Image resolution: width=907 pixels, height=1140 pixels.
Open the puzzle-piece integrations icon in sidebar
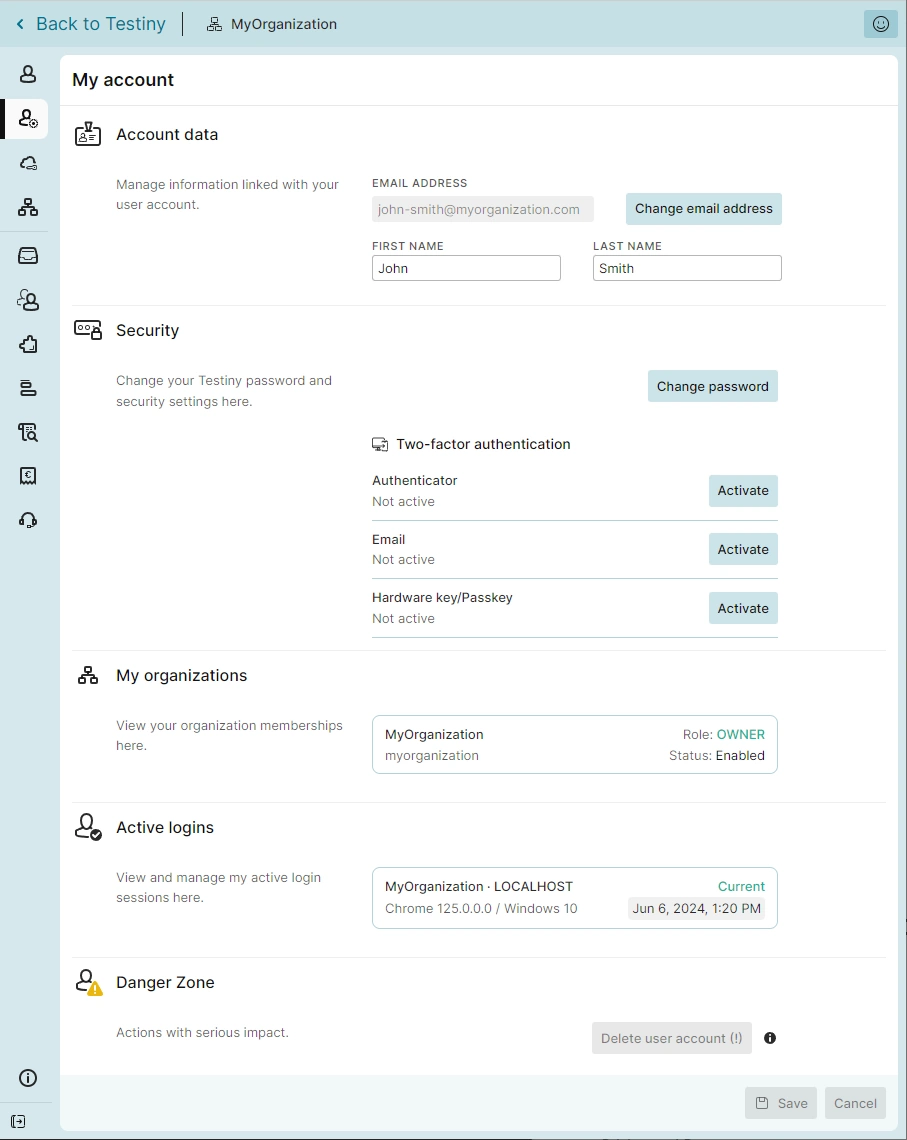(x=28, y=344)
